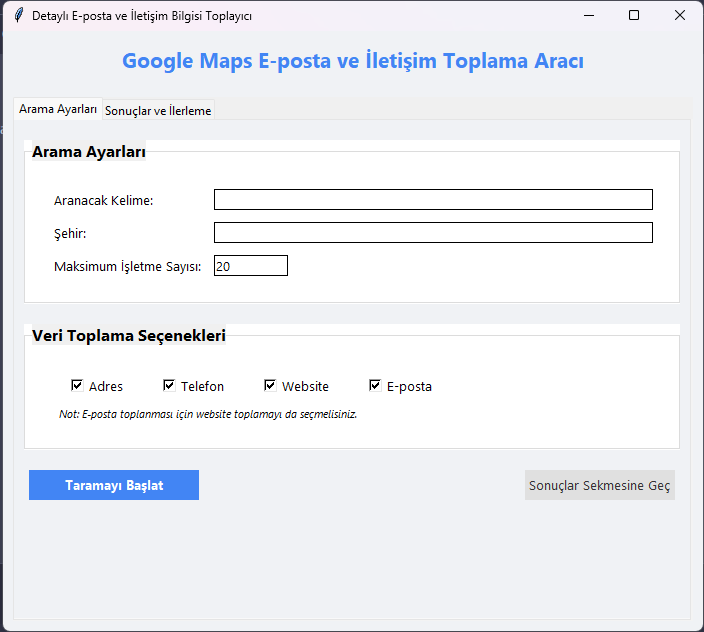
Task: Click into the Şehir text field
Action: coord(433,233)
